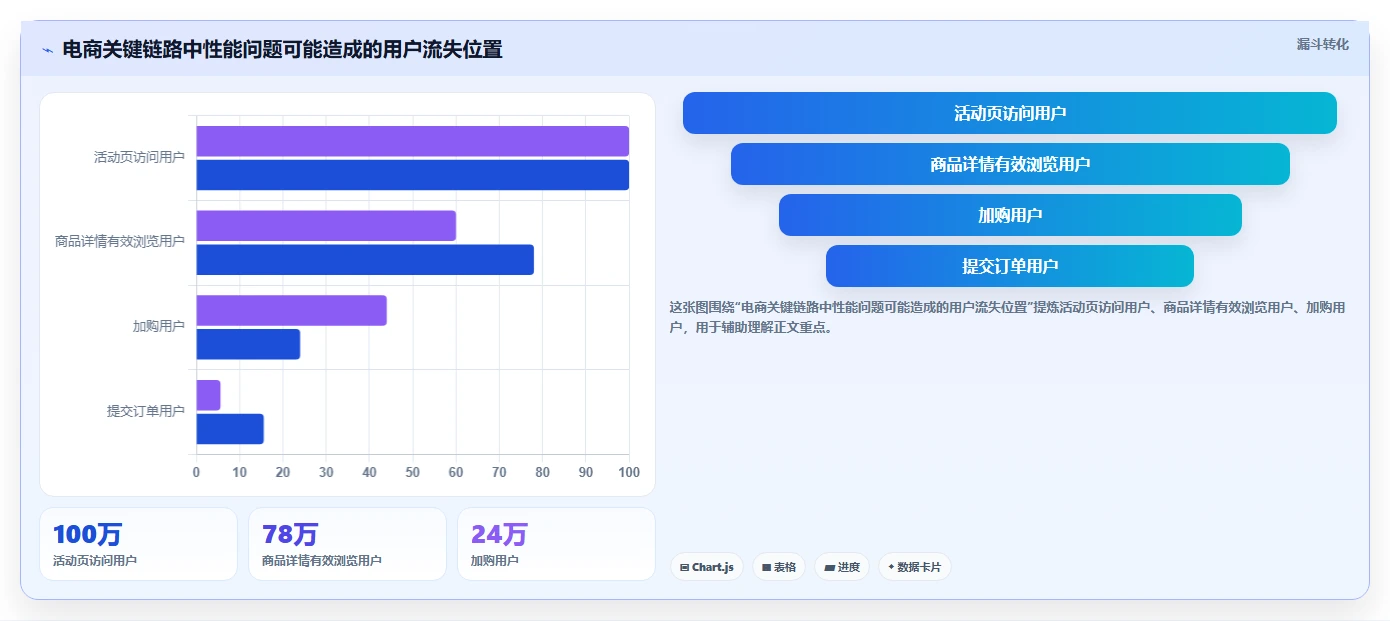Click the y-axis label 活动页访问用户
Viewport: 1390px width, 621px height.
coord(139,157)
